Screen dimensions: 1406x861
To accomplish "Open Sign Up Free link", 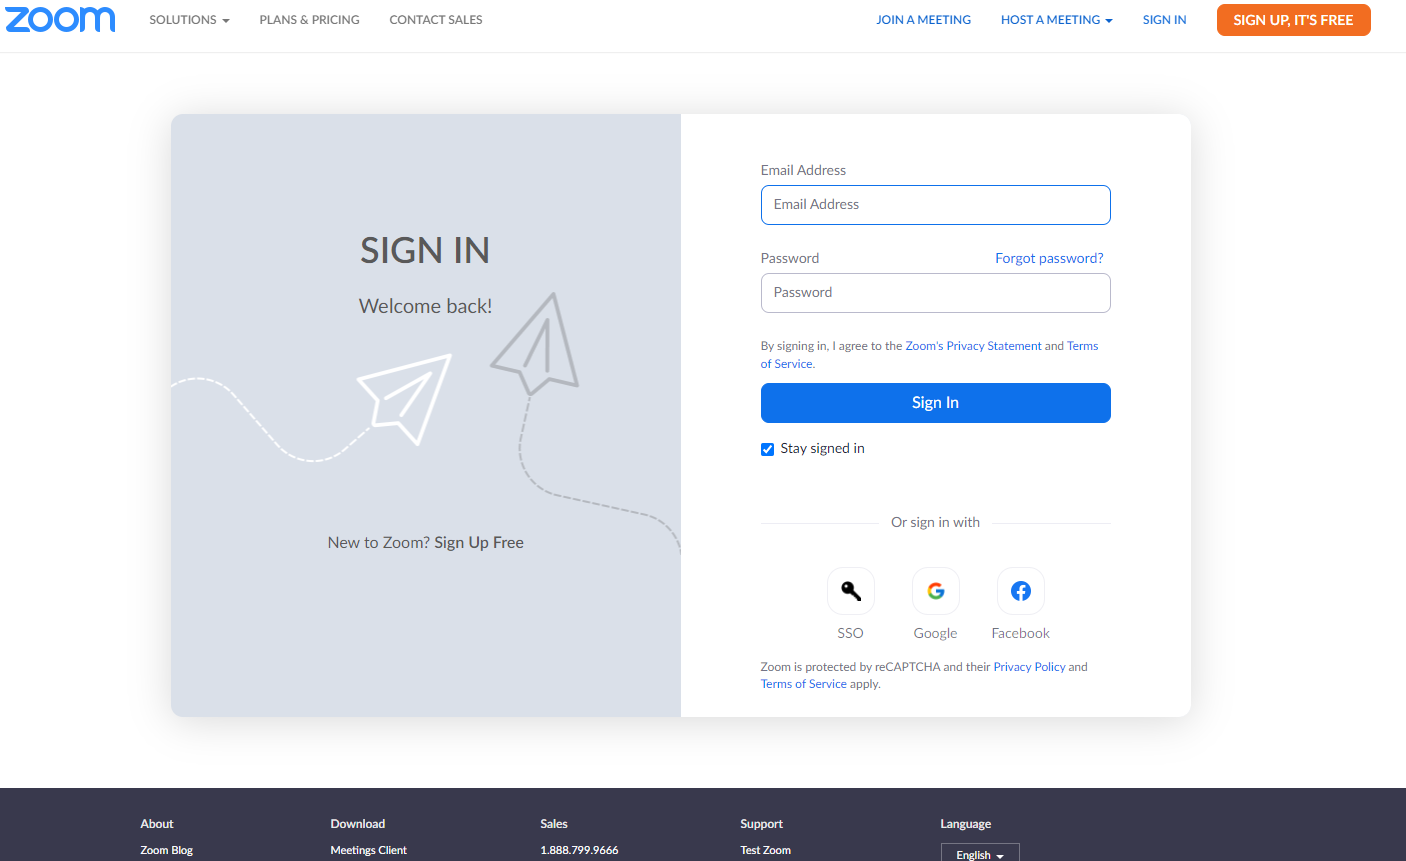I will click(x=478, y=542).
